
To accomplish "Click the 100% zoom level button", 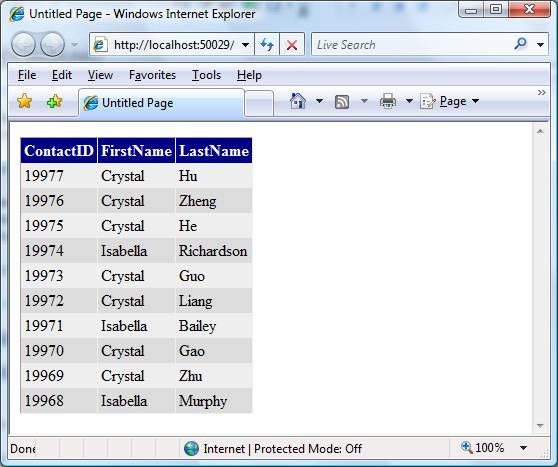I will tap(483, 448).
